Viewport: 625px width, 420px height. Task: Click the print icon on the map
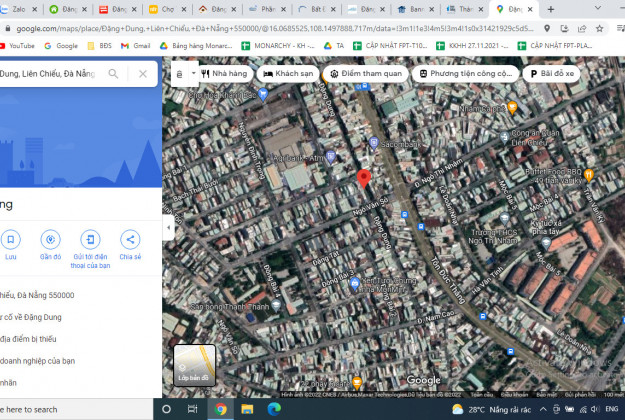click(x=179, y=74)
